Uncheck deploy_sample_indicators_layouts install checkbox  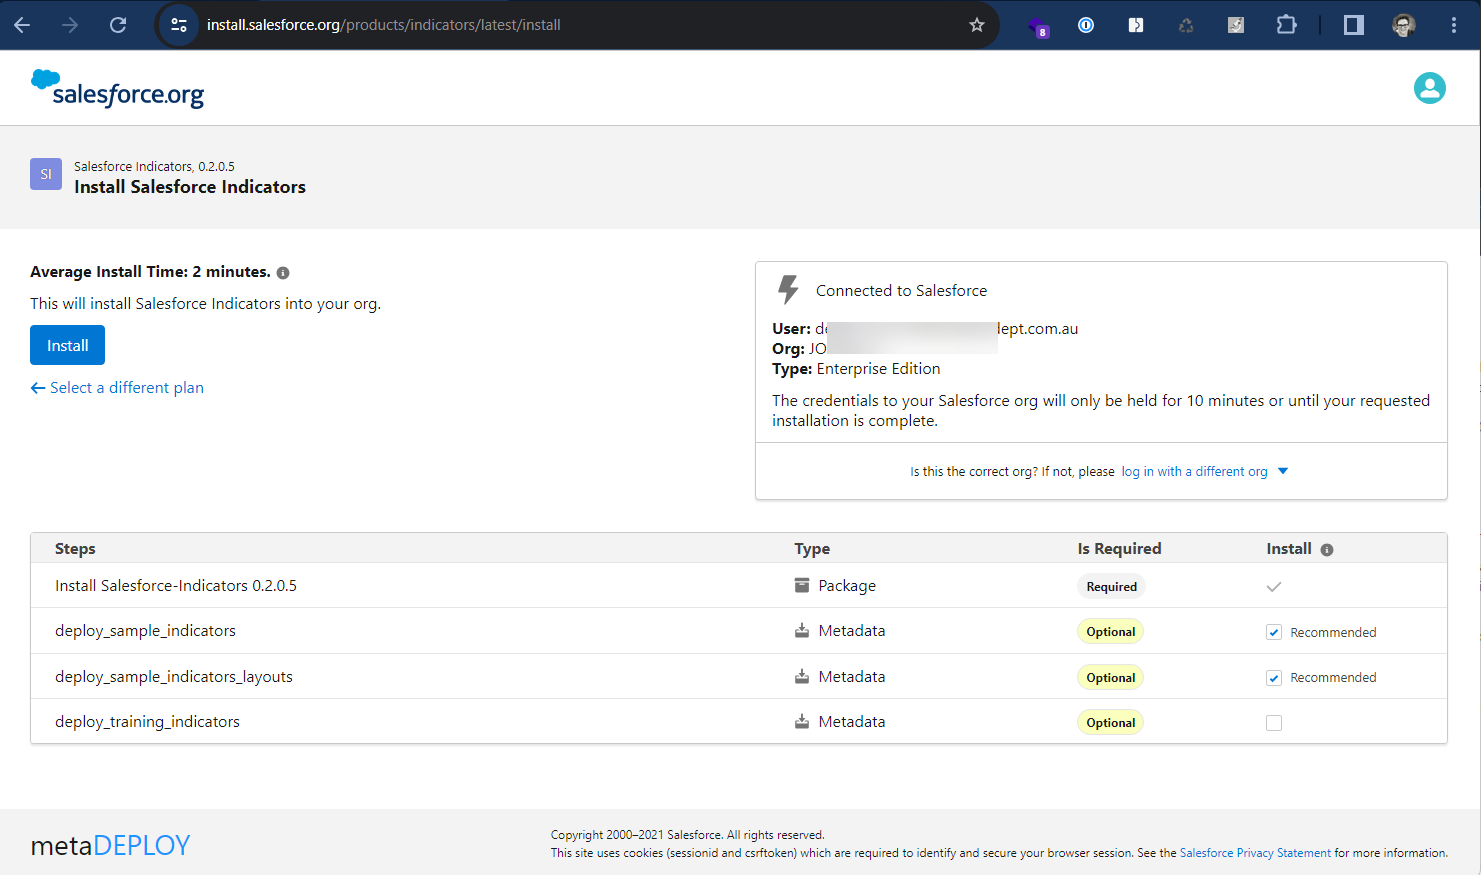(x=1274, y=678)
